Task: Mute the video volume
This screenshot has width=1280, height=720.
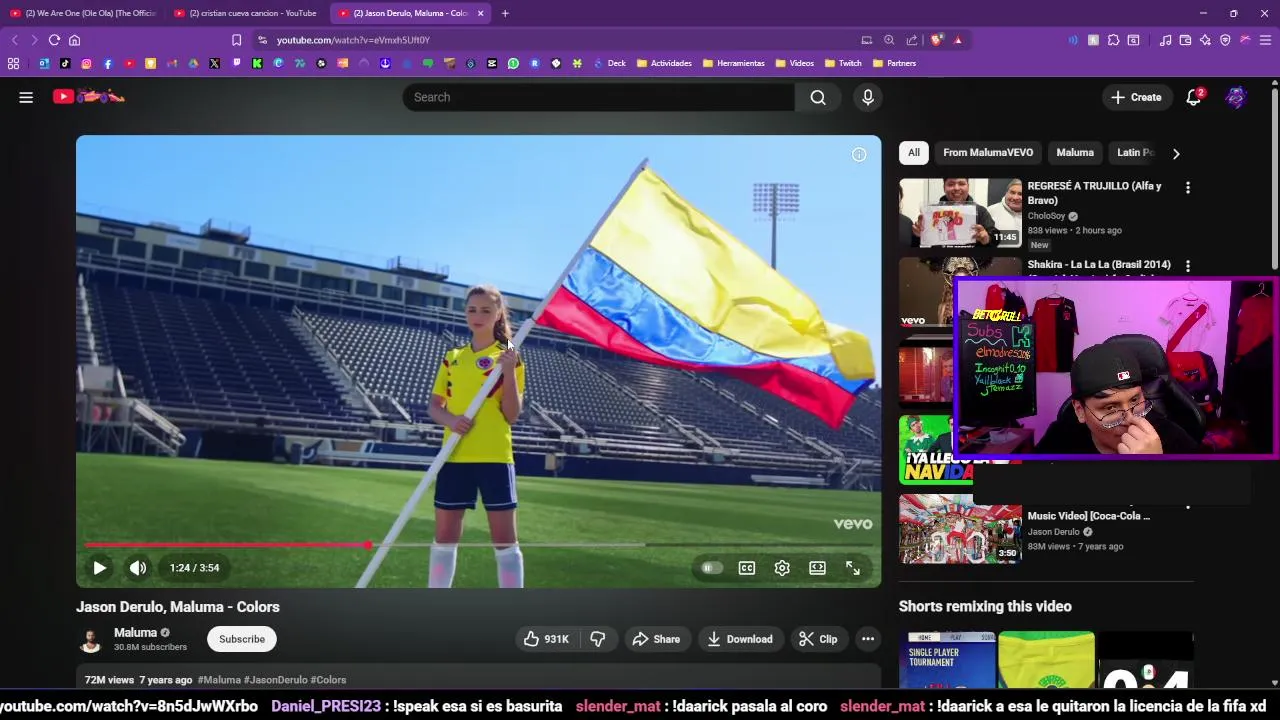Action: [x=138, y=568]
